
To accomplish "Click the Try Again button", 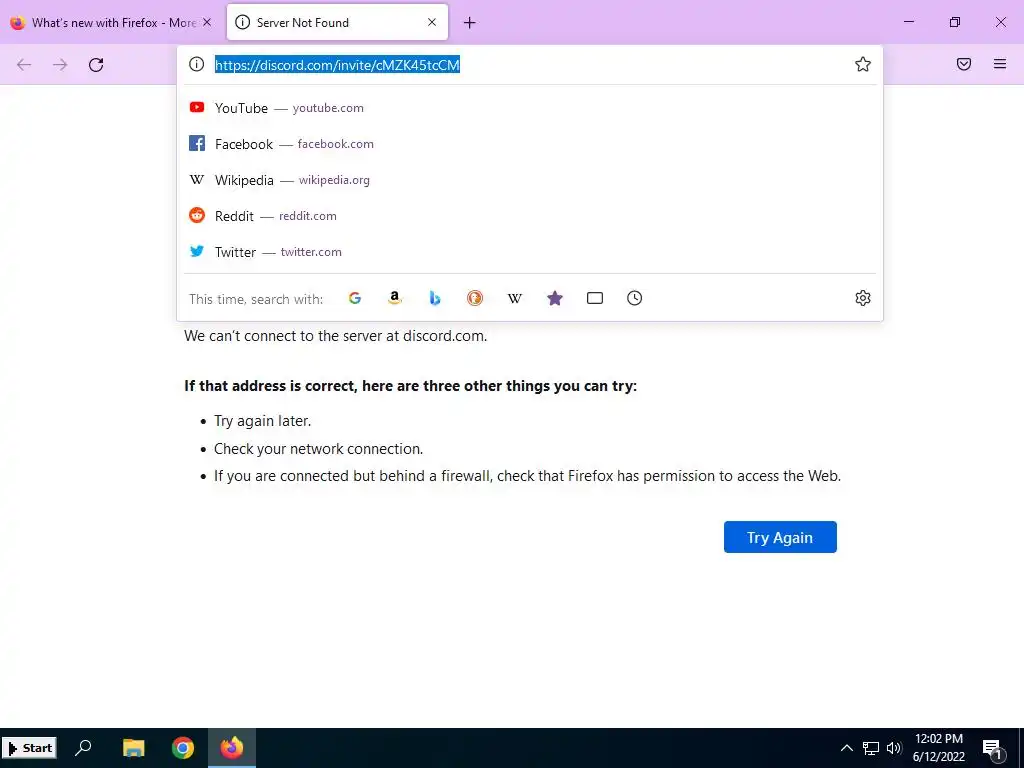I will 780,537.
